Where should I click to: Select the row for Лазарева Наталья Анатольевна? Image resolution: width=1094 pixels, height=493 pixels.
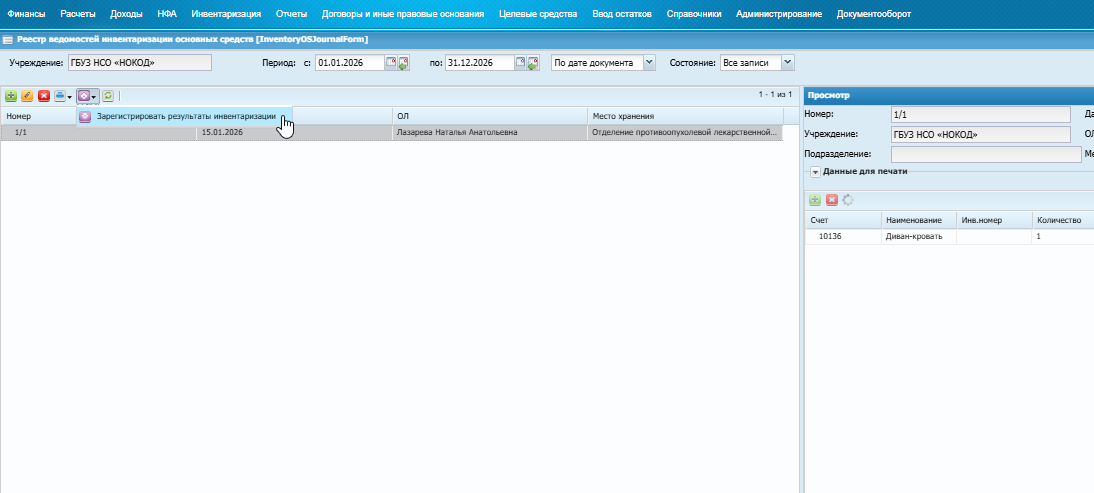[391, 132]
